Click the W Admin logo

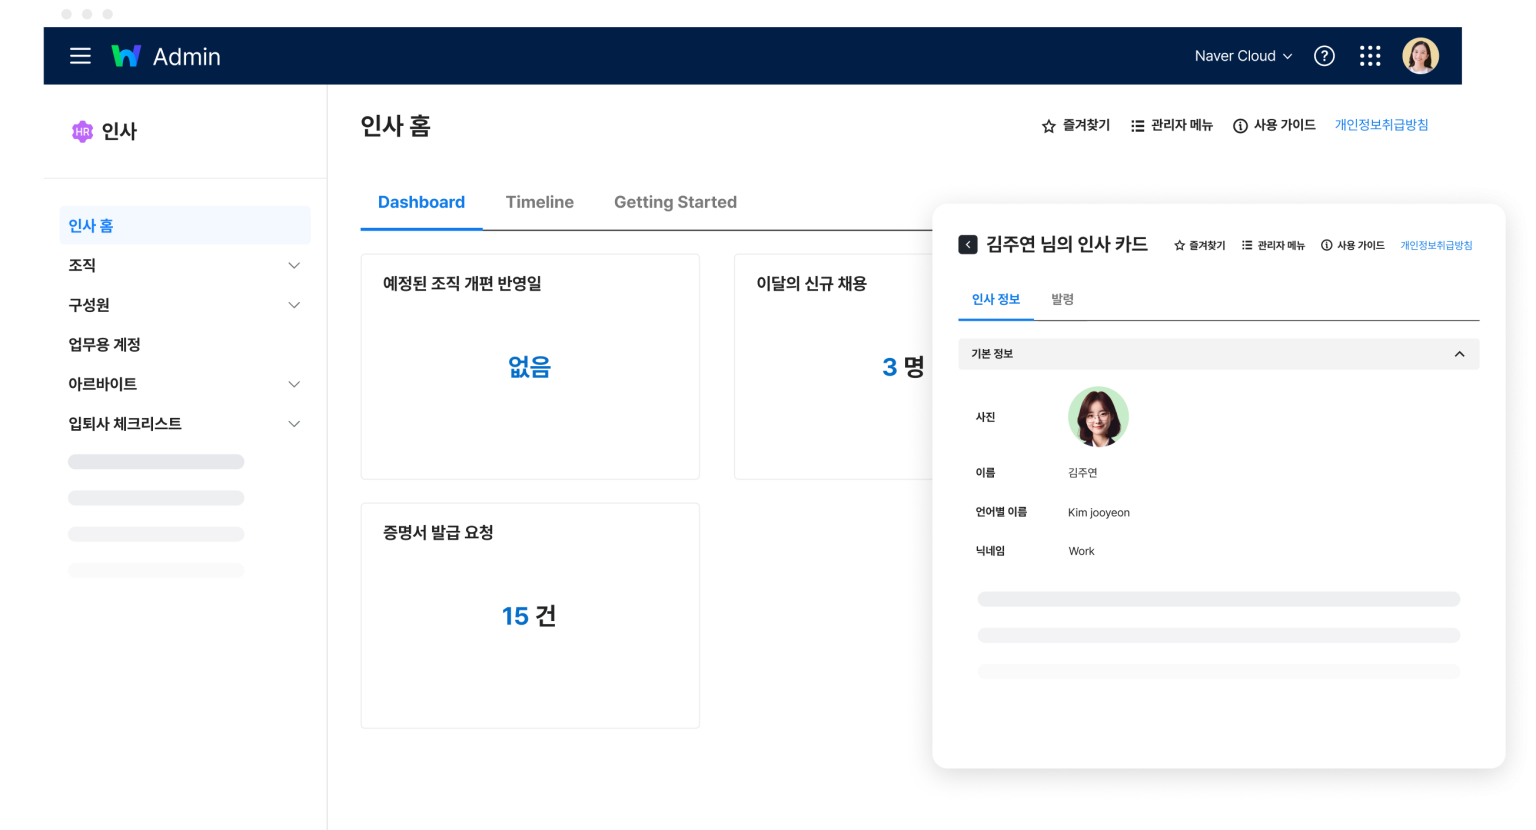click(166, 56)
